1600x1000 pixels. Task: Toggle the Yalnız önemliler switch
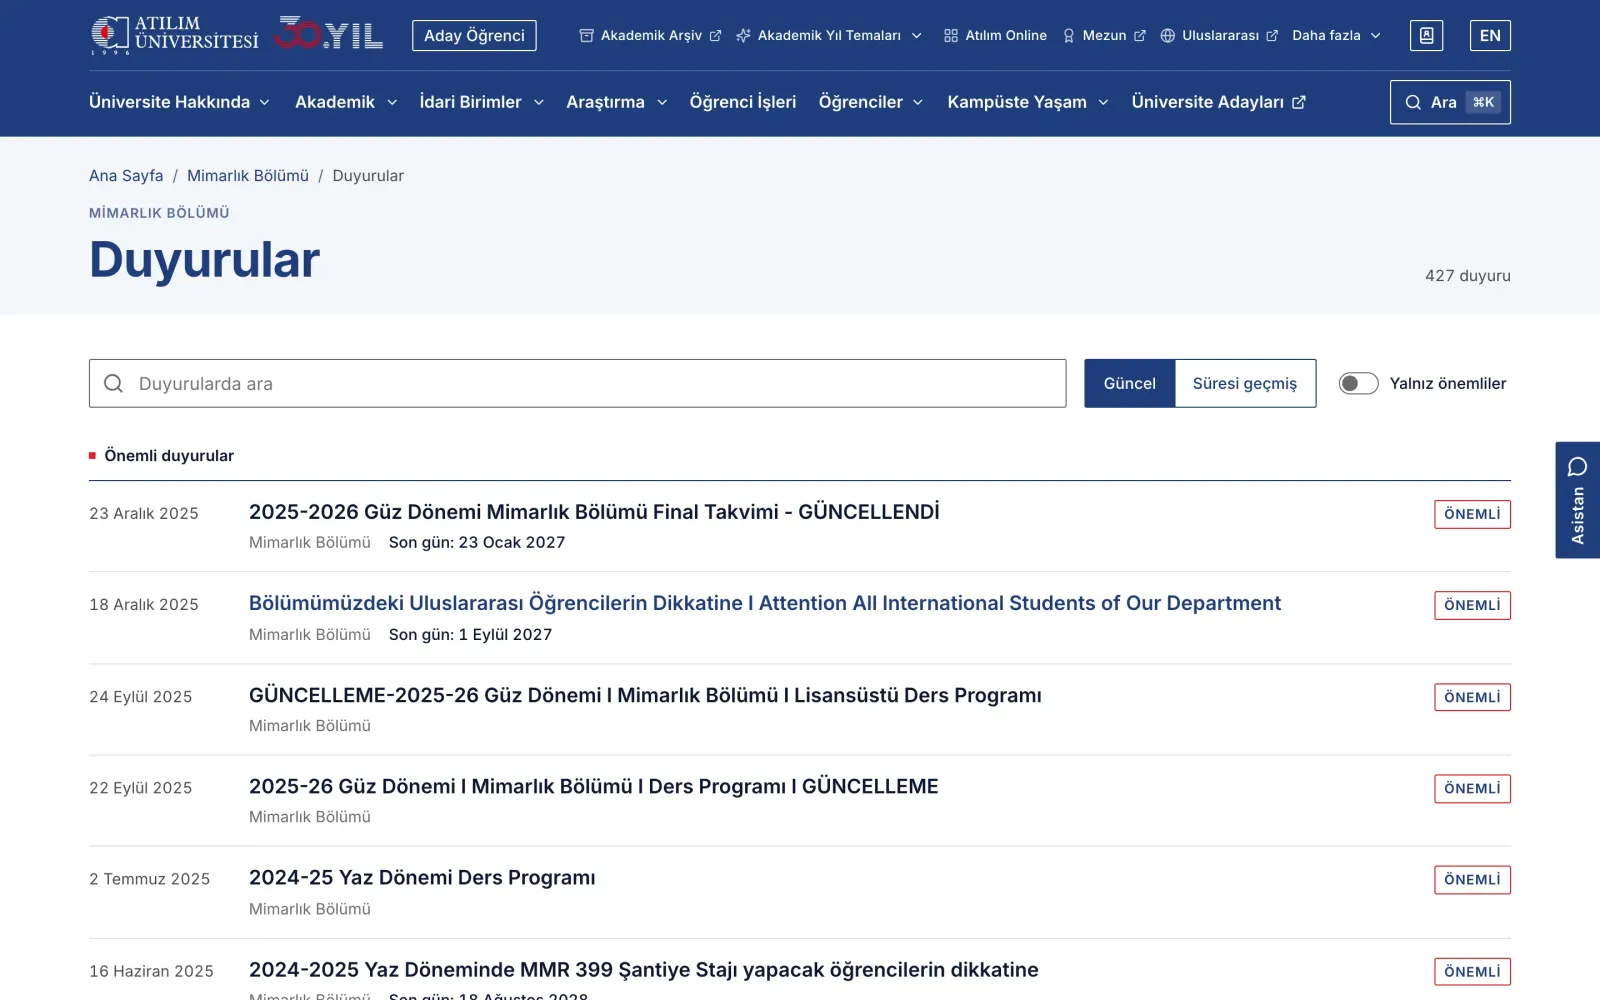tap(1358, 384)
